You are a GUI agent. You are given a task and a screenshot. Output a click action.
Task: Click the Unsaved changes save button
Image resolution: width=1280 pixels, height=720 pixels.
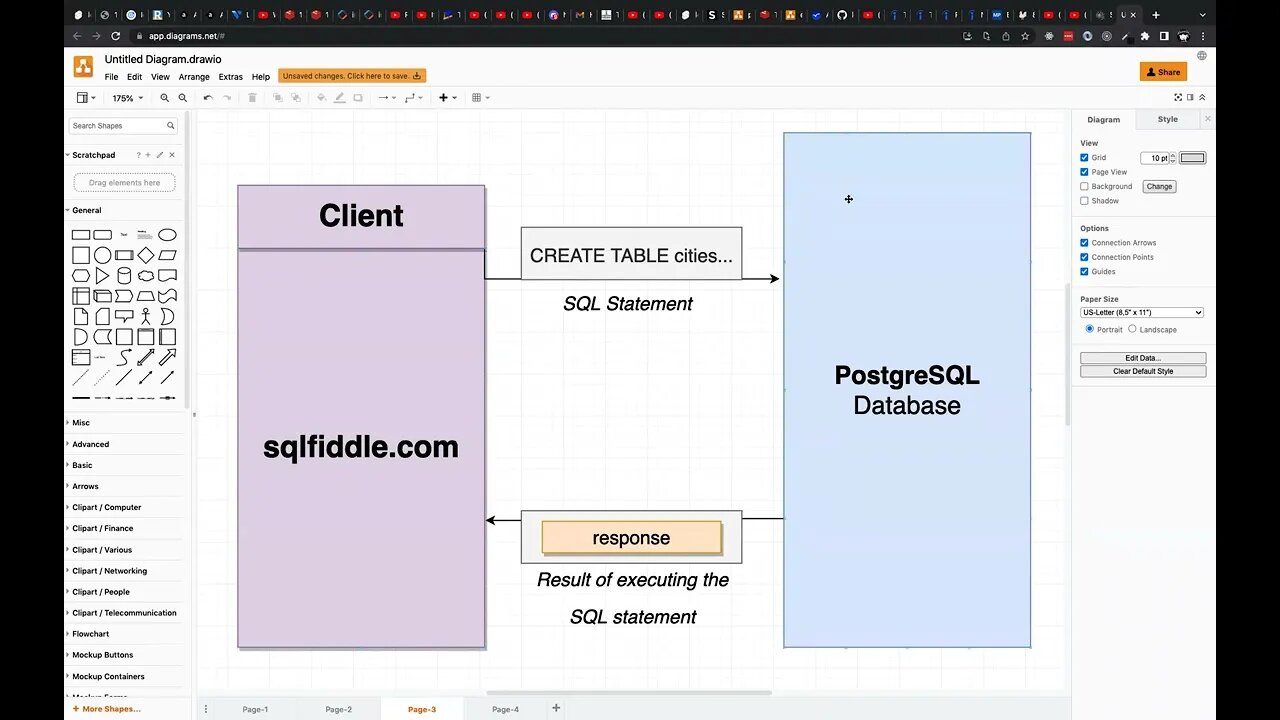352,76
